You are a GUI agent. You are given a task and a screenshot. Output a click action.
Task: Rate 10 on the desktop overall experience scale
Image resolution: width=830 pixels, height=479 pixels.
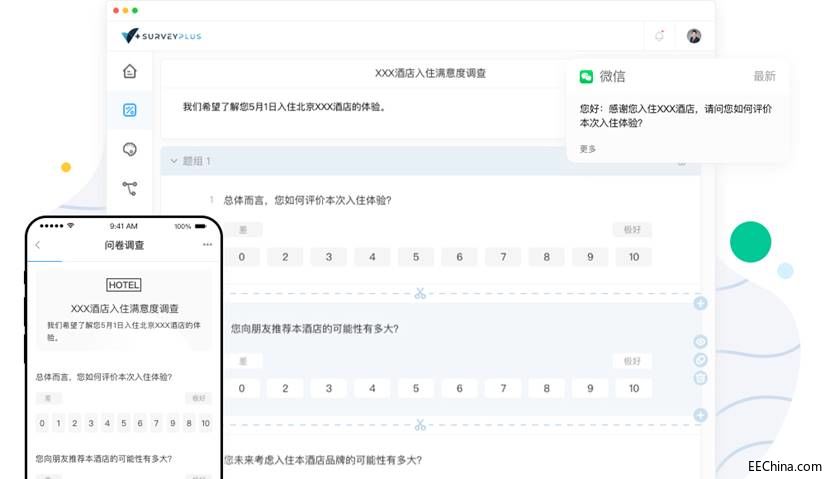pyautogui.click(x=634, y=257)
